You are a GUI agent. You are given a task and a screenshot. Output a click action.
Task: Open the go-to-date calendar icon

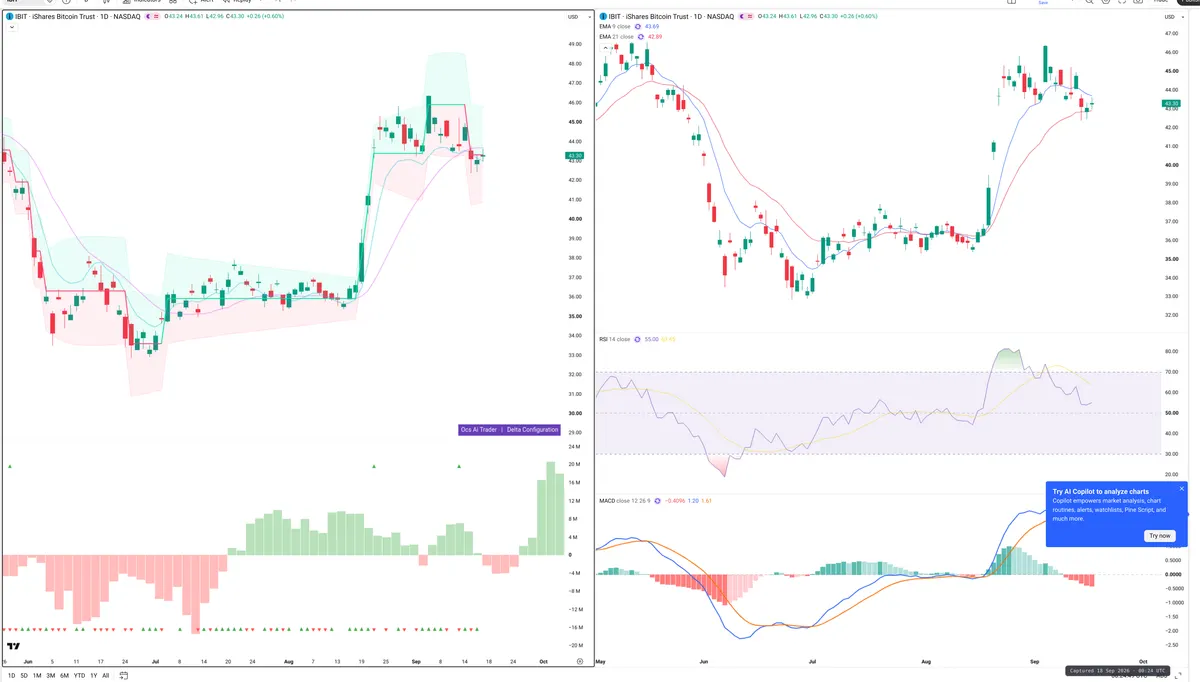pyautogui.click(x=124, y=676)
